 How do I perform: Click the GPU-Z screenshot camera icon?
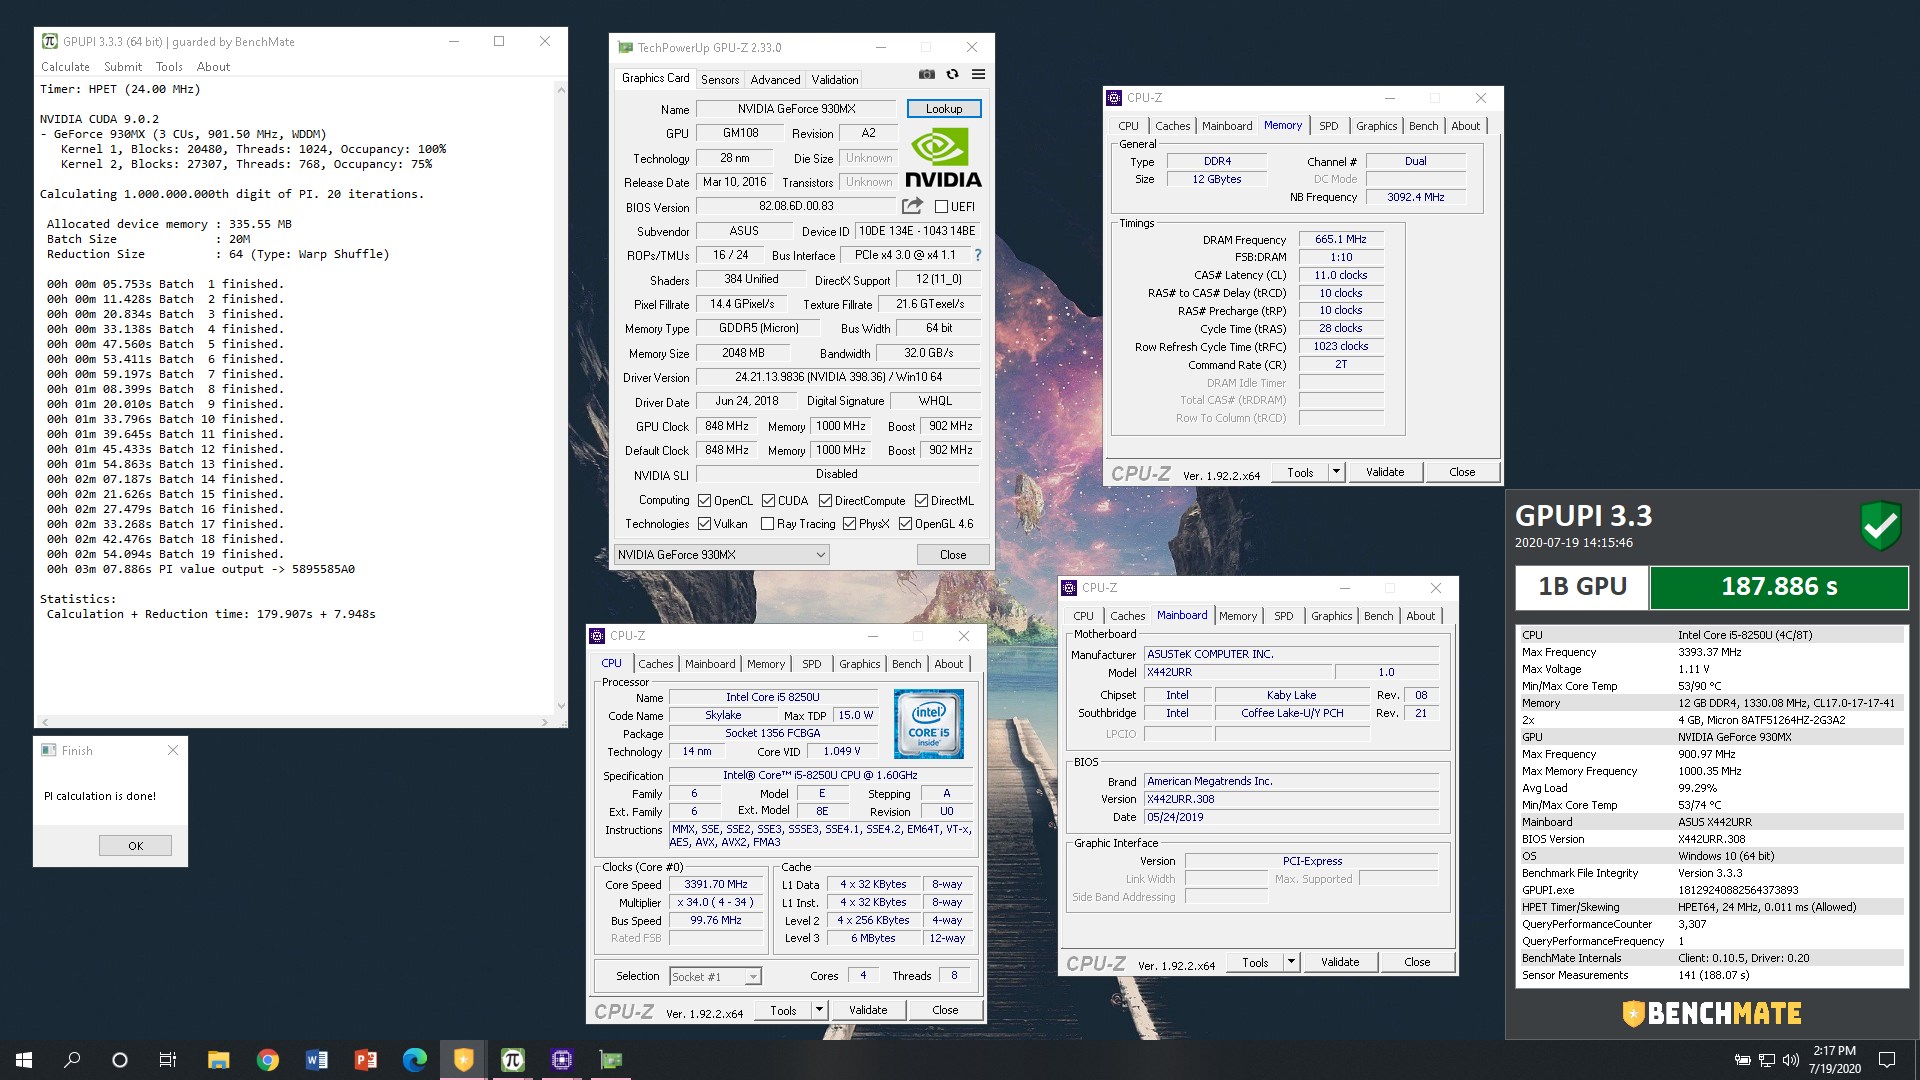click(927, 74)
